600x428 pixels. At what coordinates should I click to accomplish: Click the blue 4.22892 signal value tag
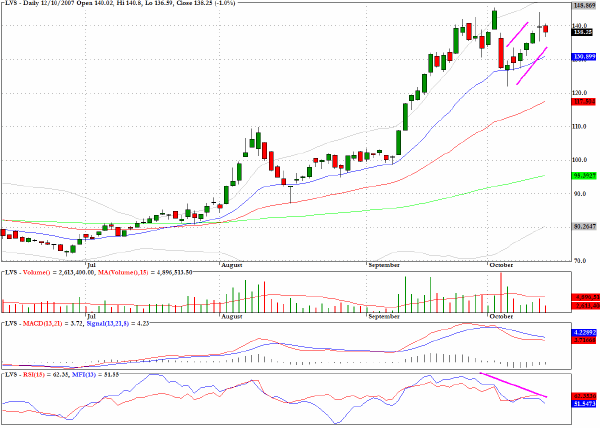point(584,332)
